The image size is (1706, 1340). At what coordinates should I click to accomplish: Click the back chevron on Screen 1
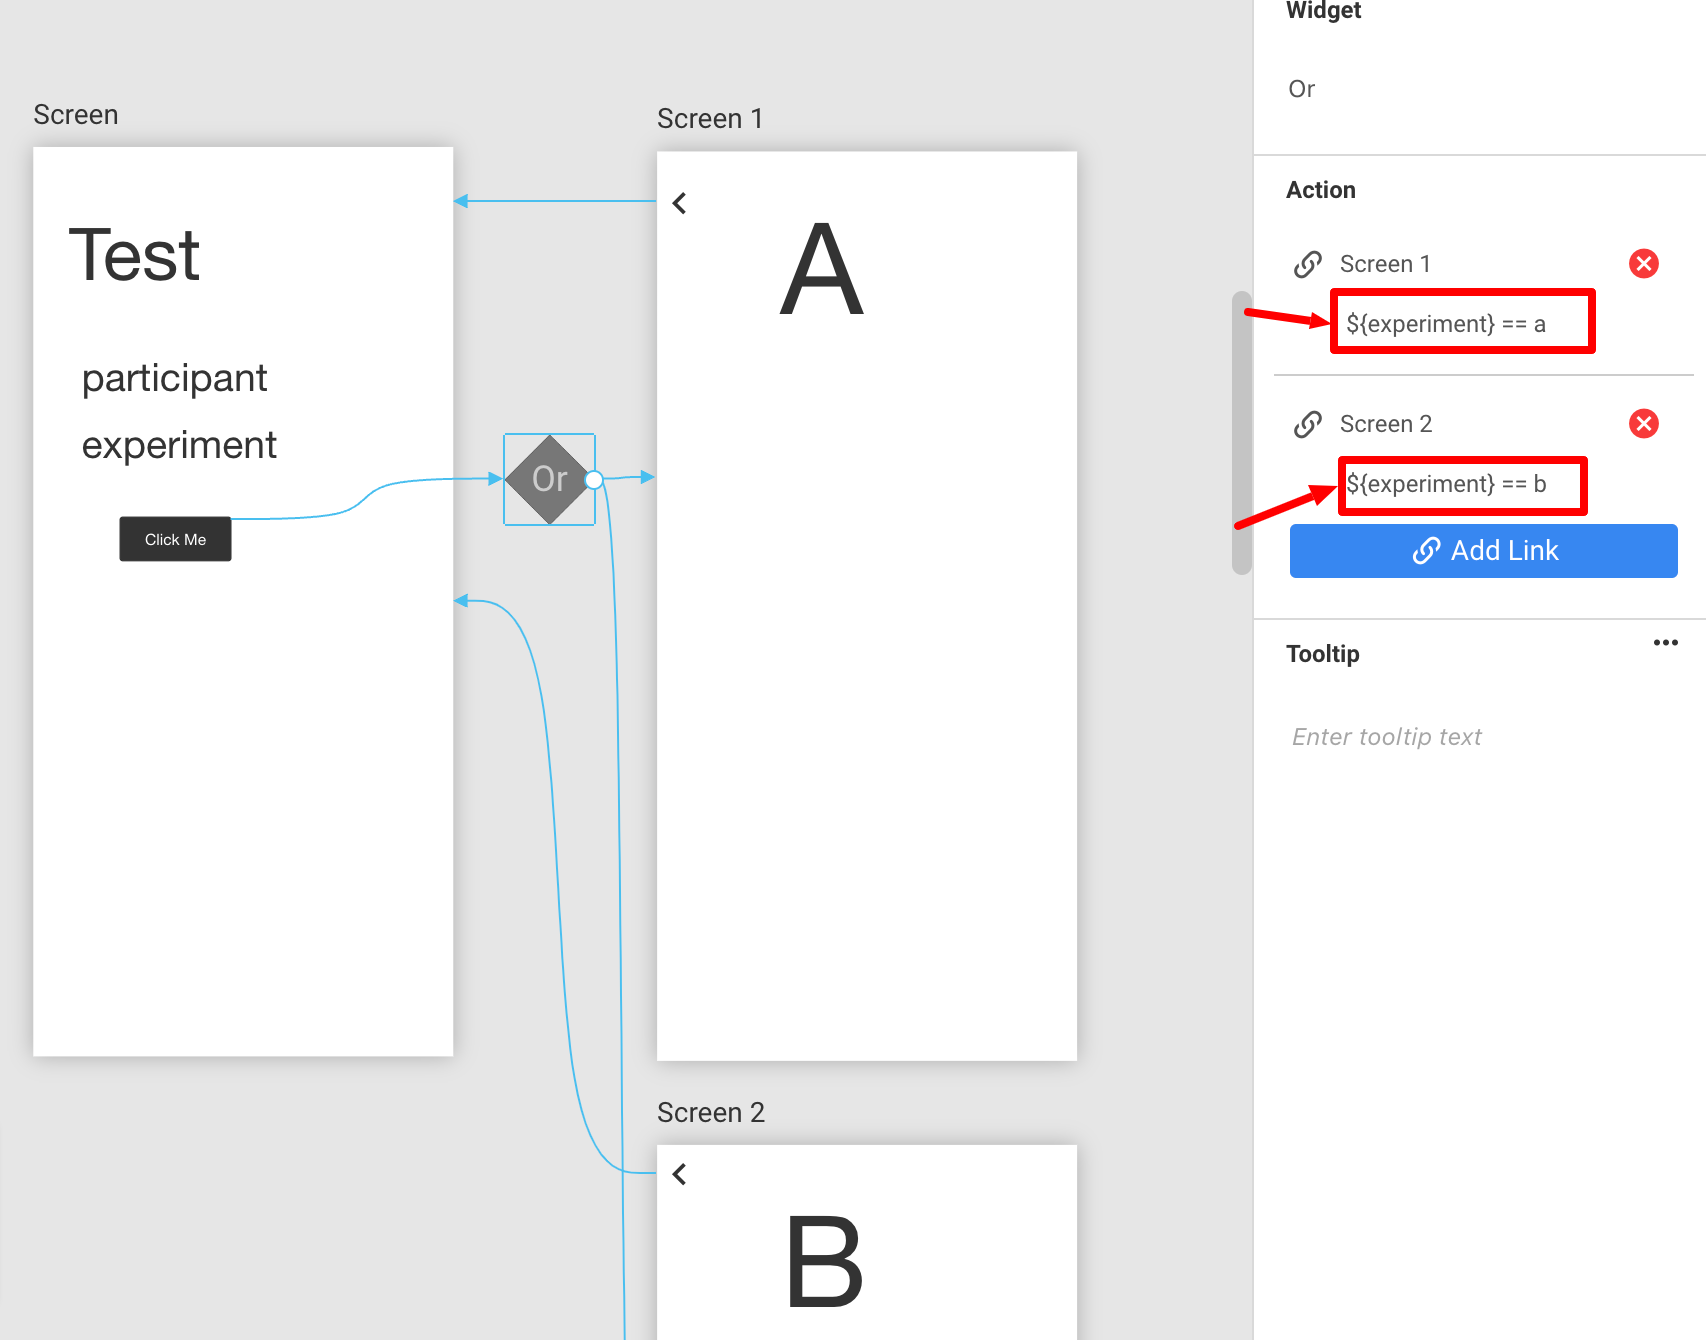tap(680, 203)
